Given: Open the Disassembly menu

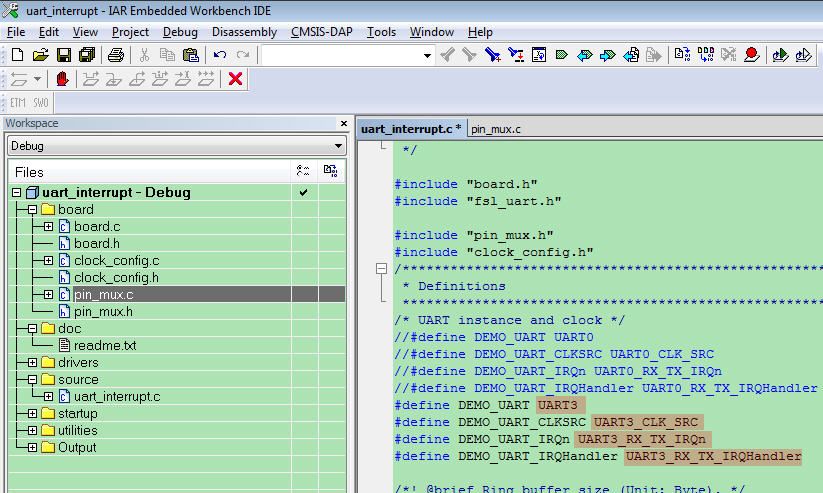Looking at the screenshot, I should click(x=244, y=32).
